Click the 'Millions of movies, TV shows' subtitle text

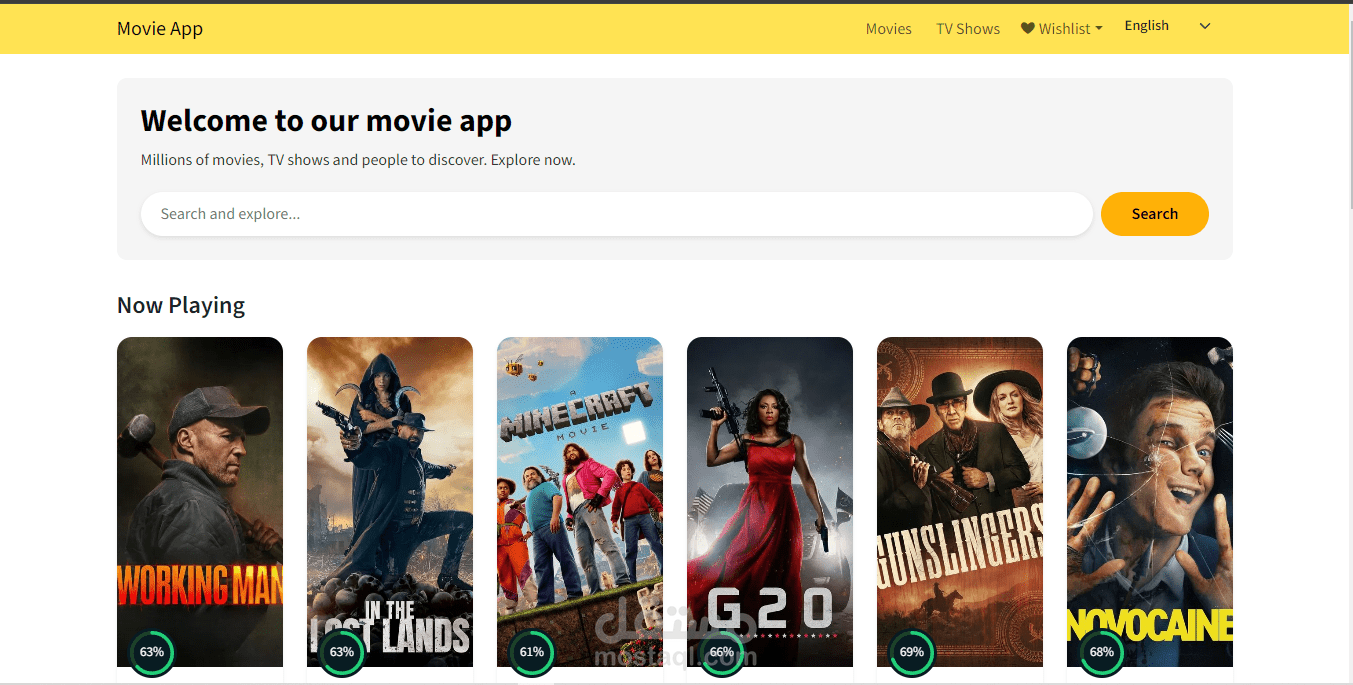coord(358,160)
